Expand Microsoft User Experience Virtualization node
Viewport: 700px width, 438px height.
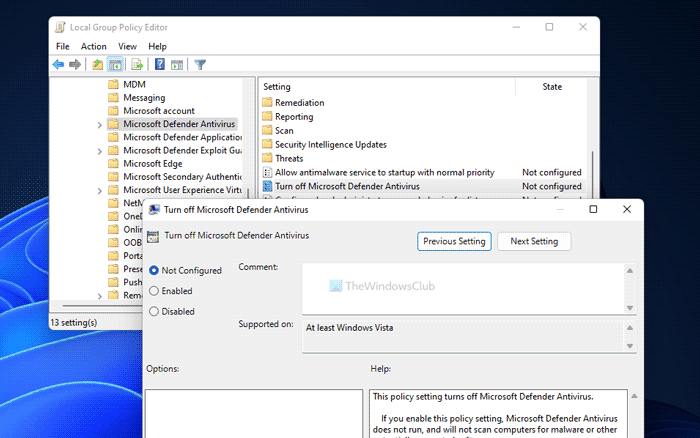click(x=99, y=190)
